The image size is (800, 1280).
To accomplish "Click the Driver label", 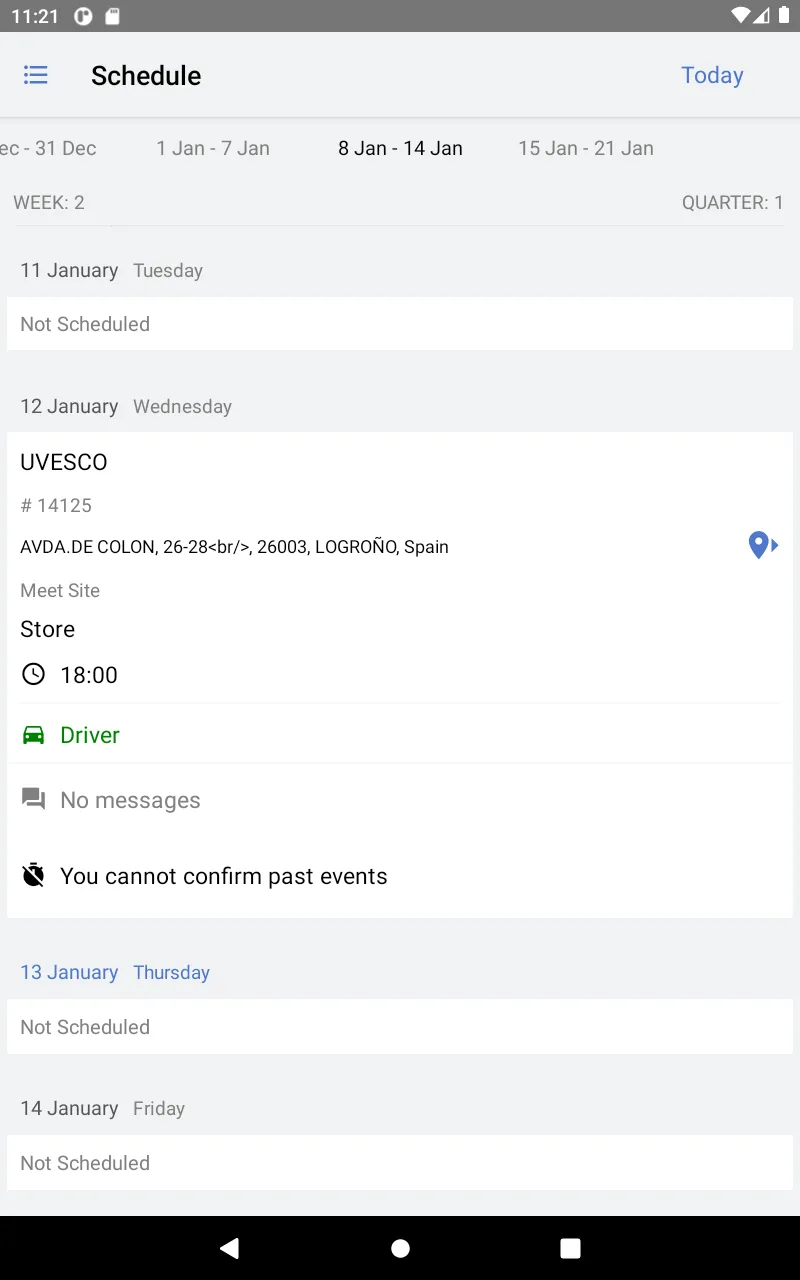I will [90, 735].
